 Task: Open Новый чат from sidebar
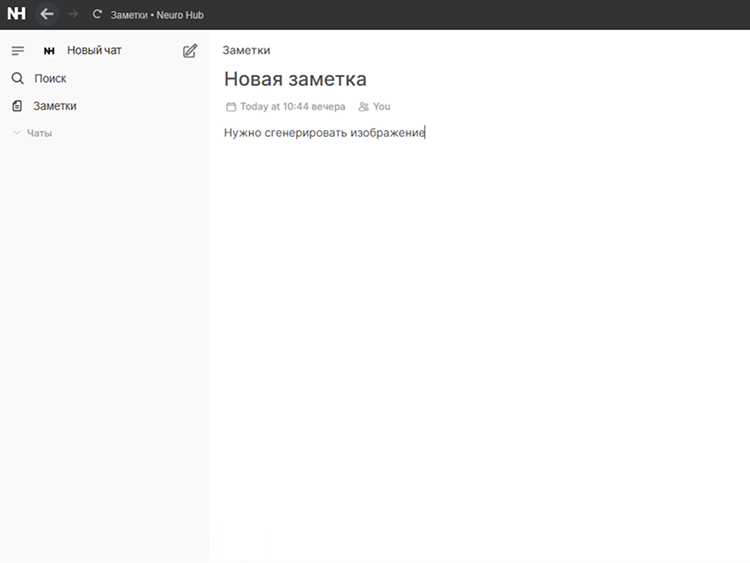[94, 50]
